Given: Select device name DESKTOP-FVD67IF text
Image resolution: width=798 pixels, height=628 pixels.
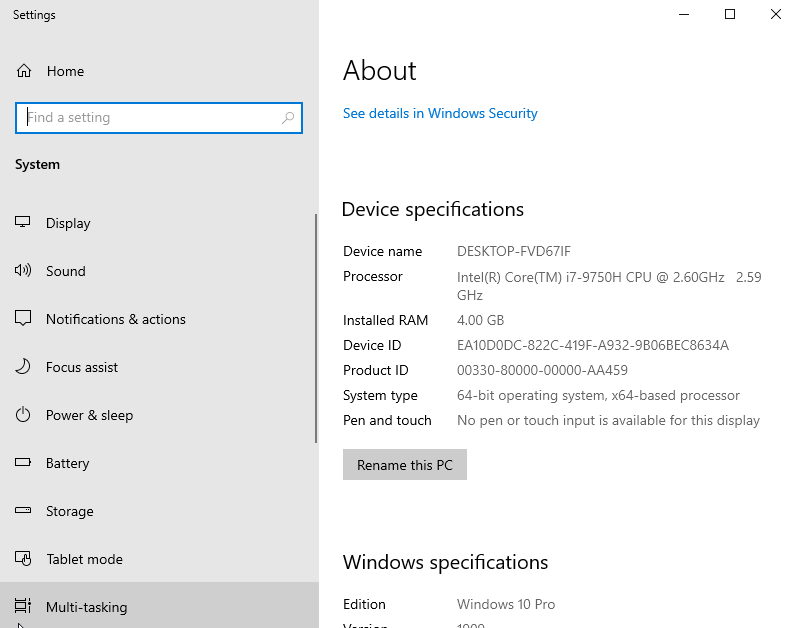Looking at the screenshot, I should (514, 251).
